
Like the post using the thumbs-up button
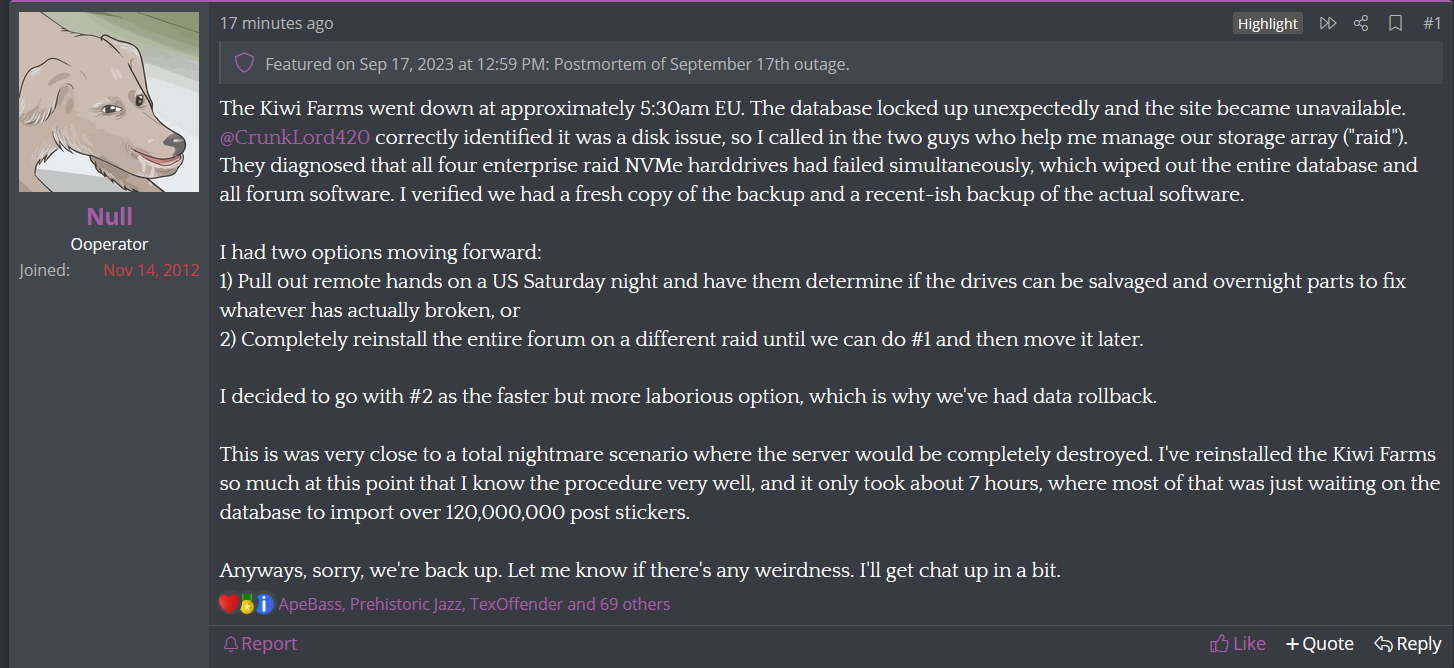(1237, 644)
